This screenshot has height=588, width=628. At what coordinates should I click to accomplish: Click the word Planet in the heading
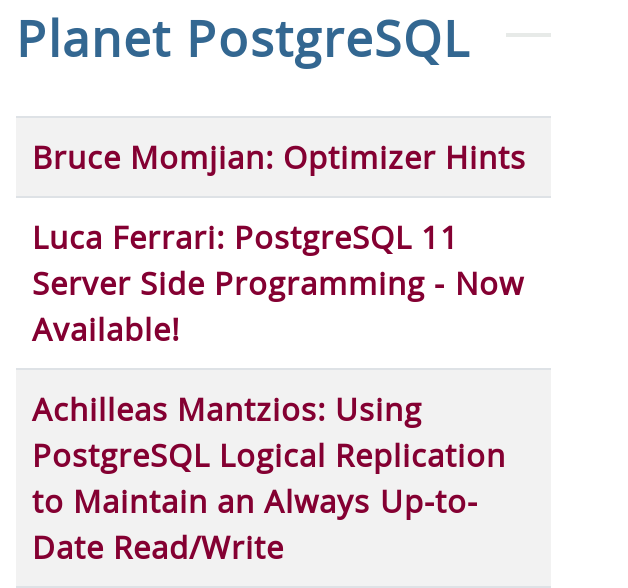[x=95, y=39]
